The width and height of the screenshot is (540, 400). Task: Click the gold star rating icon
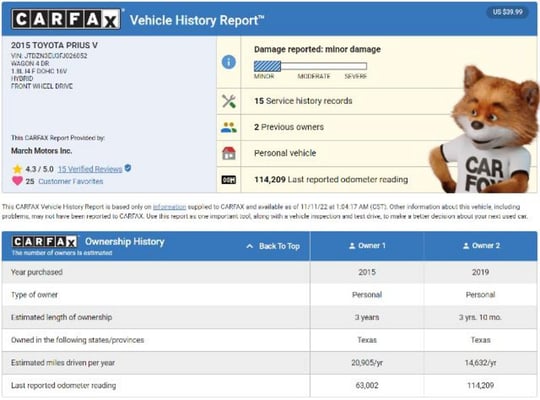click(17, 169)
